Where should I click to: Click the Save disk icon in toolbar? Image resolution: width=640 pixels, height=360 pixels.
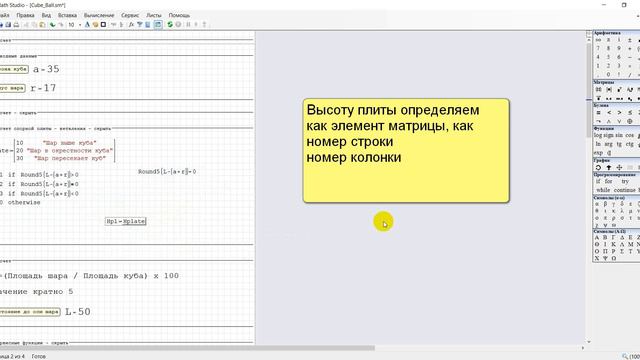[8, 24]
